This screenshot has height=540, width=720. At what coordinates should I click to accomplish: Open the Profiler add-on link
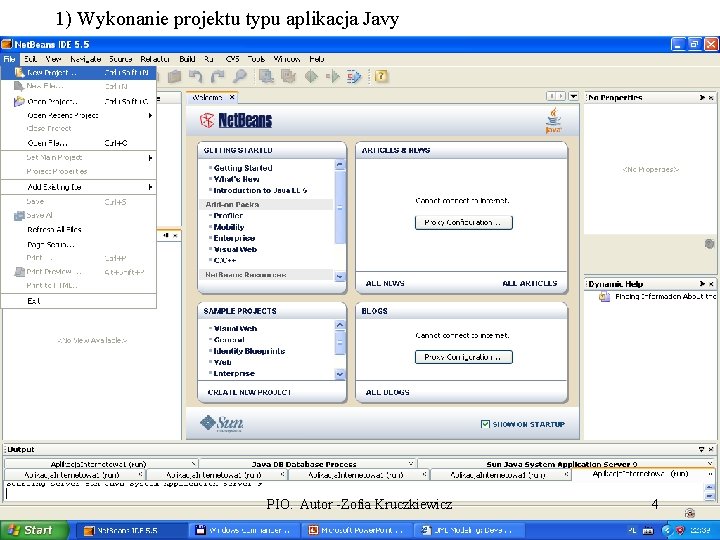228,215
